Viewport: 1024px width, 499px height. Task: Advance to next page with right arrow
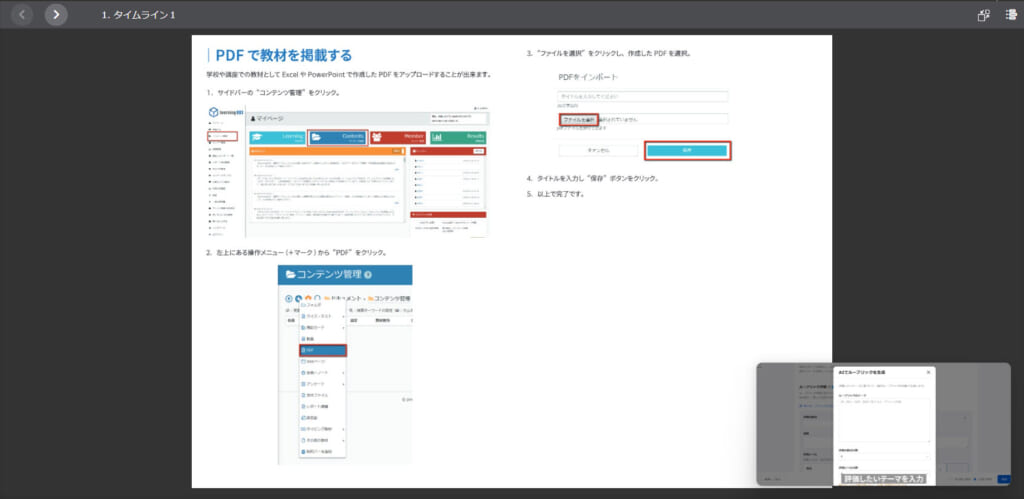coord(56,15)
